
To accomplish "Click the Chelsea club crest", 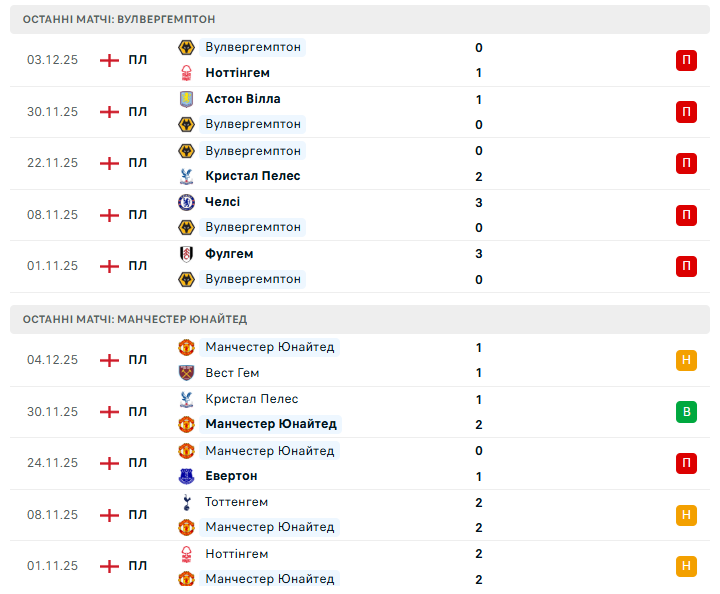I will (x=186, y=202).
